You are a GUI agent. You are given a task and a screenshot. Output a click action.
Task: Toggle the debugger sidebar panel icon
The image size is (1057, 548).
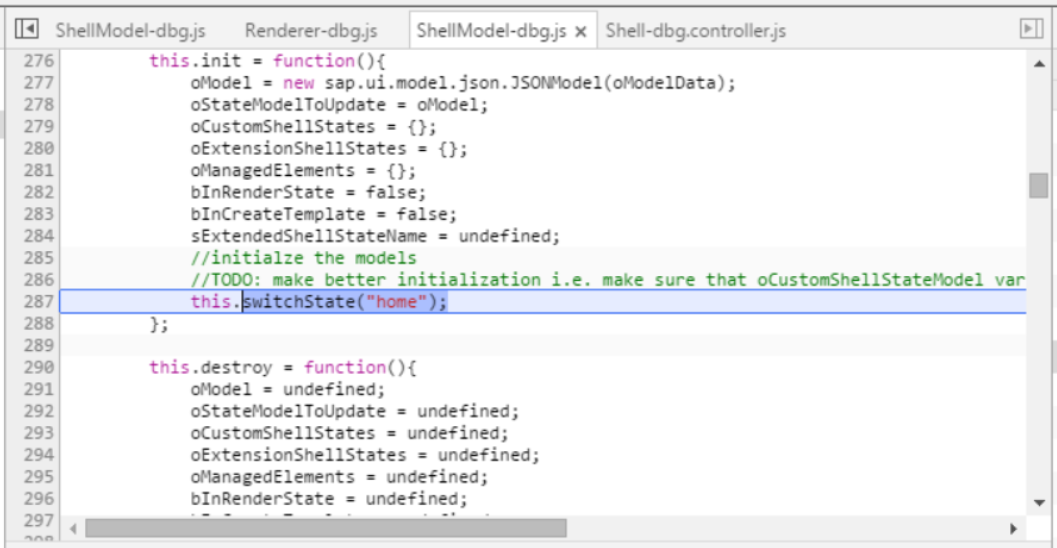point(1031,28)
